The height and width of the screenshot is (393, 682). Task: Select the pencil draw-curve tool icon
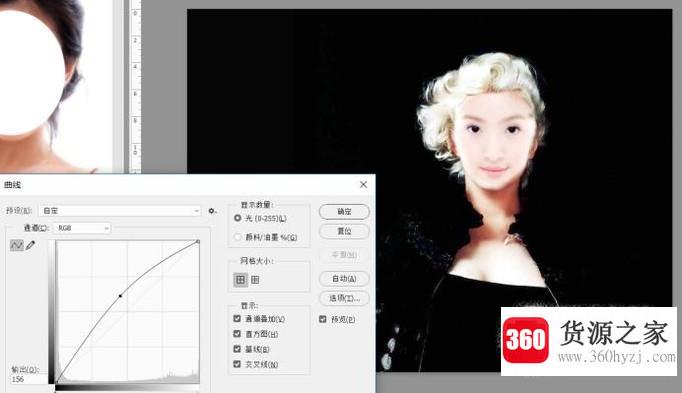tap(30, 245)
